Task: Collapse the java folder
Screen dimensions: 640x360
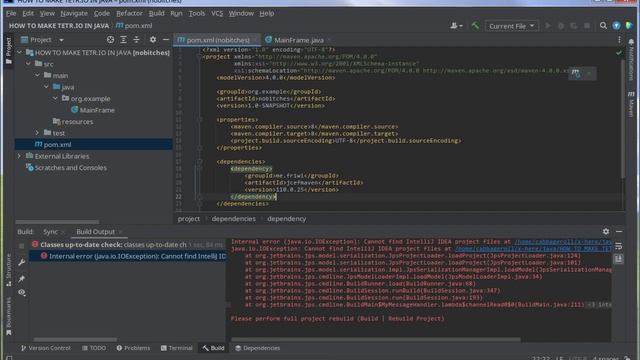Action: pyautogui.click(x=46, y=87)
